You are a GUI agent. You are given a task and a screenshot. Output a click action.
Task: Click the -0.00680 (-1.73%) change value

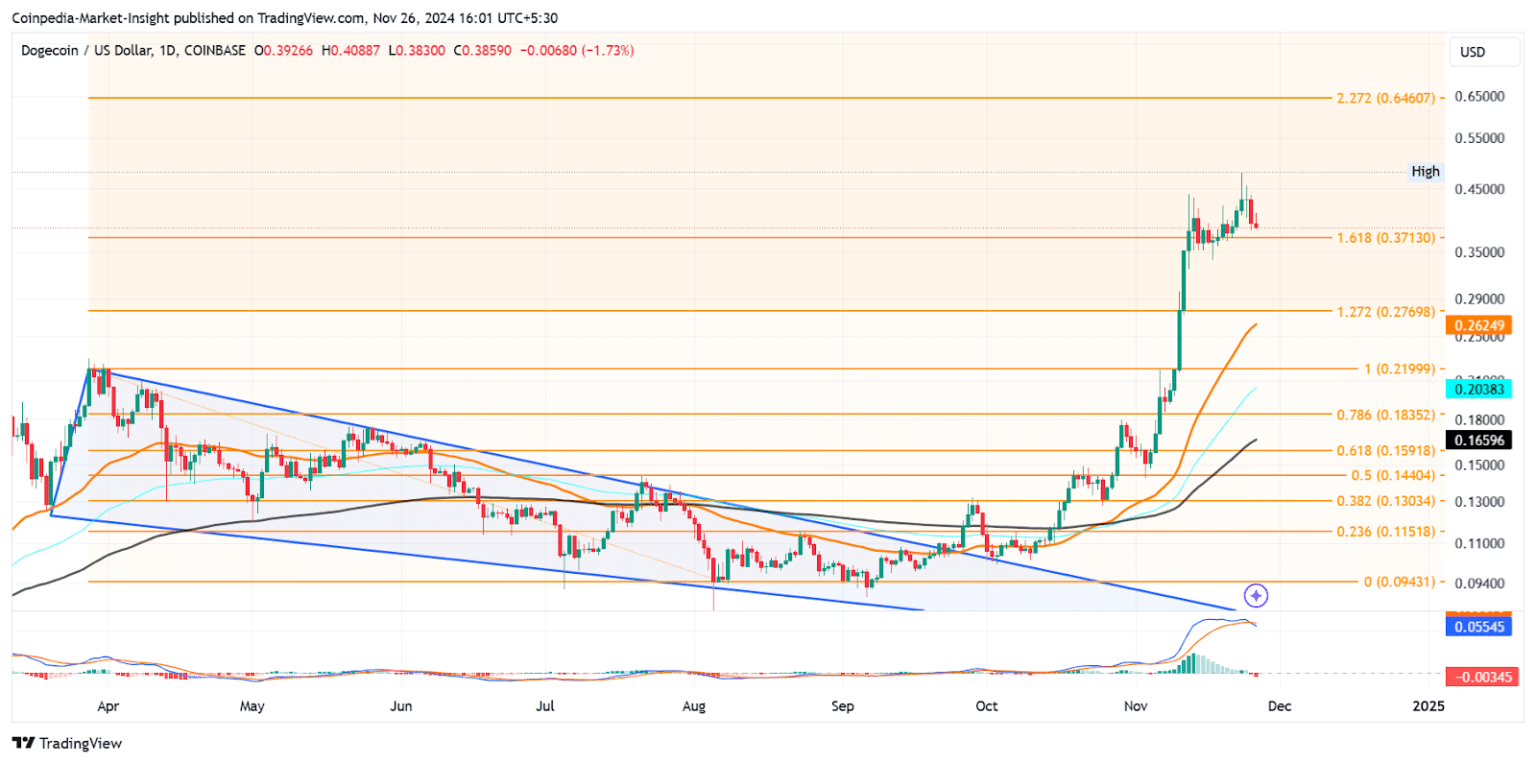point(577,50)
